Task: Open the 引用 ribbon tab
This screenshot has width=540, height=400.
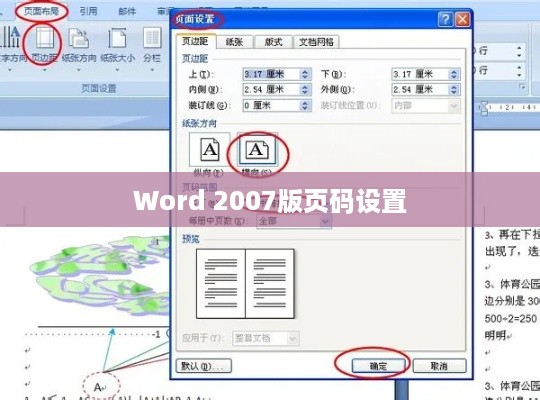Action: coord(89,11)
